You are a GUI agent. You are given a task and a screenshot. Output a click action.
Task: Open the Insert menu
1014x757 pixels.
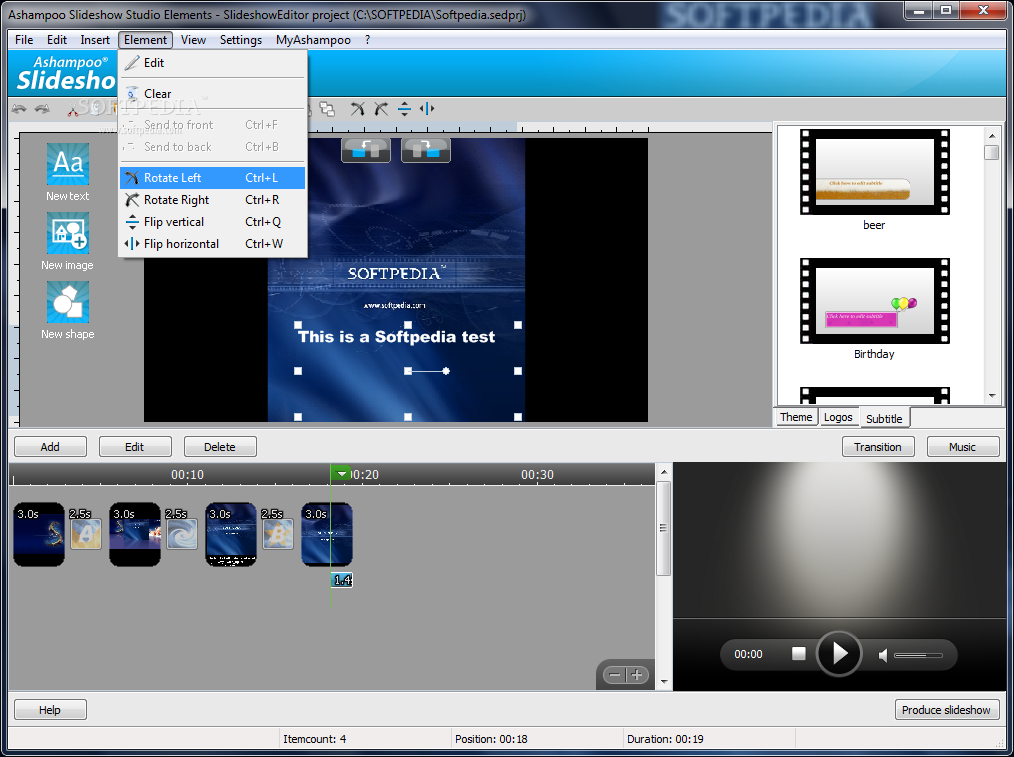(95, 40)
